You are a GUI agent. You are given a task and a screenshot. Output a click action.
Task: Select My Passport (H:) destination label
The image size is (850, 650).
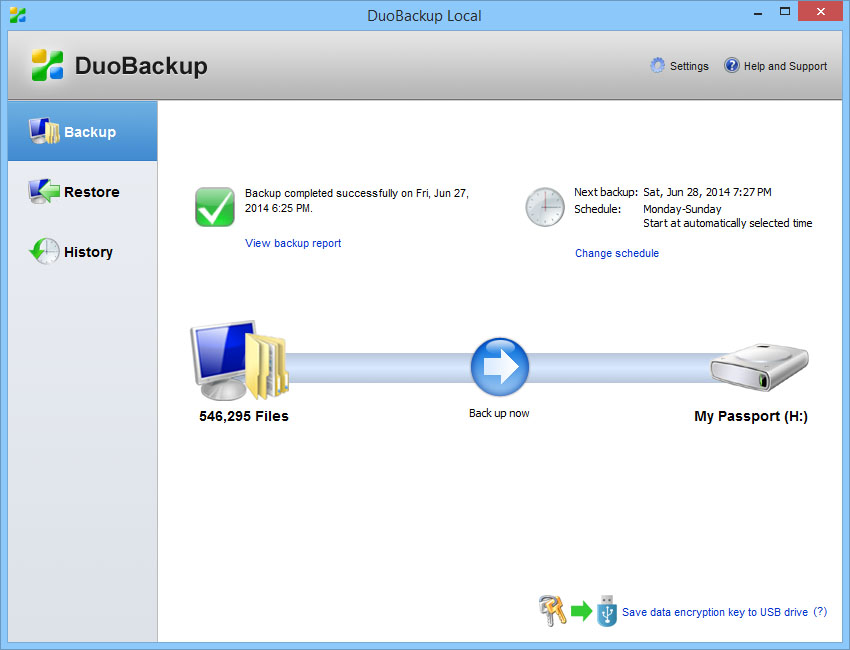[x=751, y=416]
